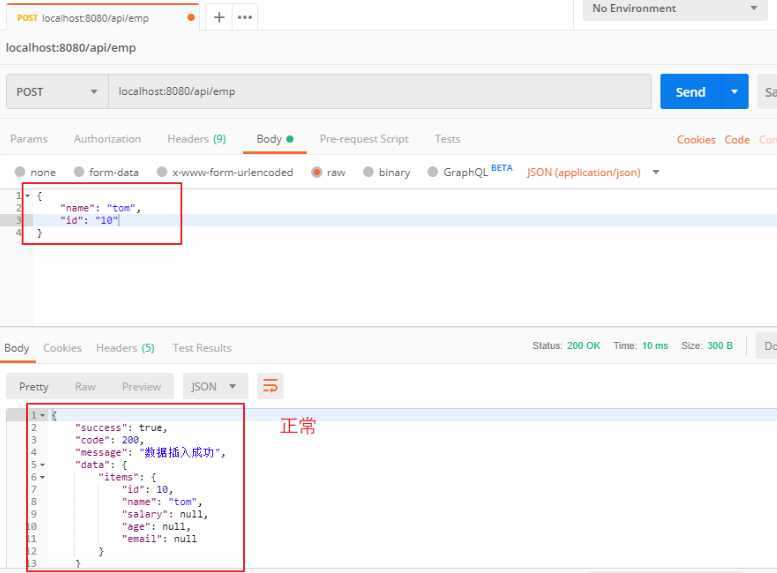The width and height of the screenshot is (777, 573).
Task: Choose x-www-form-urlencoded body type
Action: [162, 172]
